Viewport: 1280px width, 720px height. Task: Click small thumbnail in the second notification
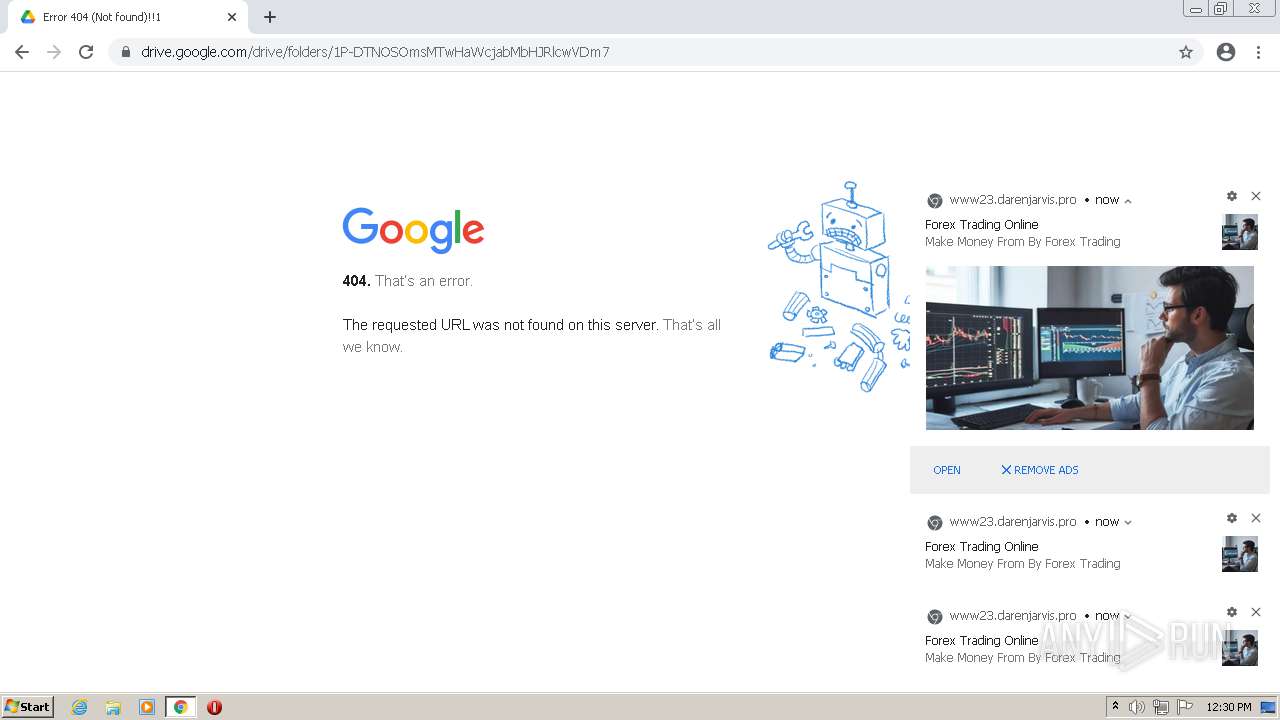pos(1239,554)
